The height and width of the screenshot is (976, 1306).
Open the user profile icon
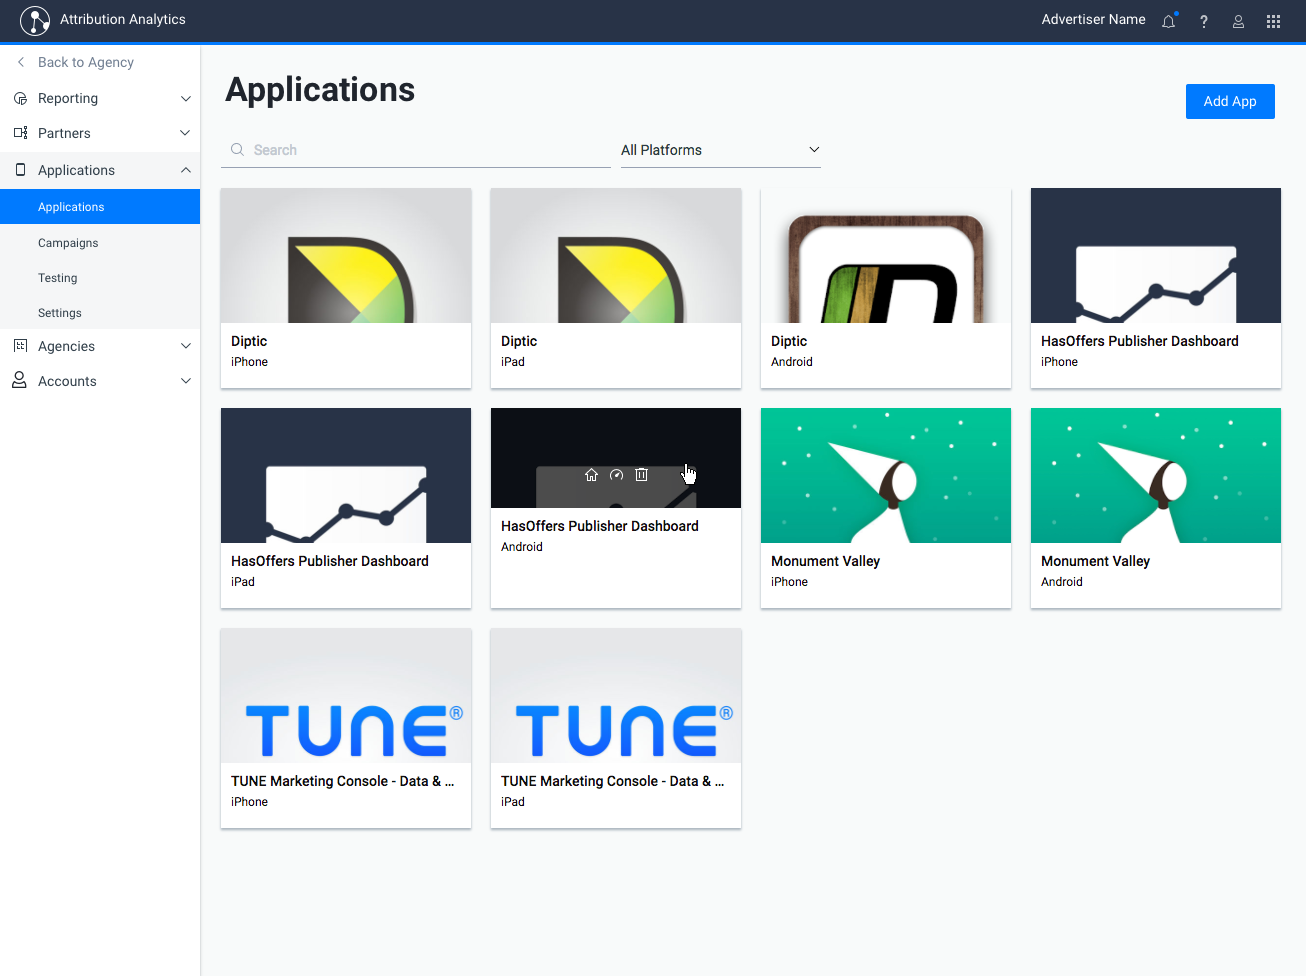click(x=1238, y=21)
